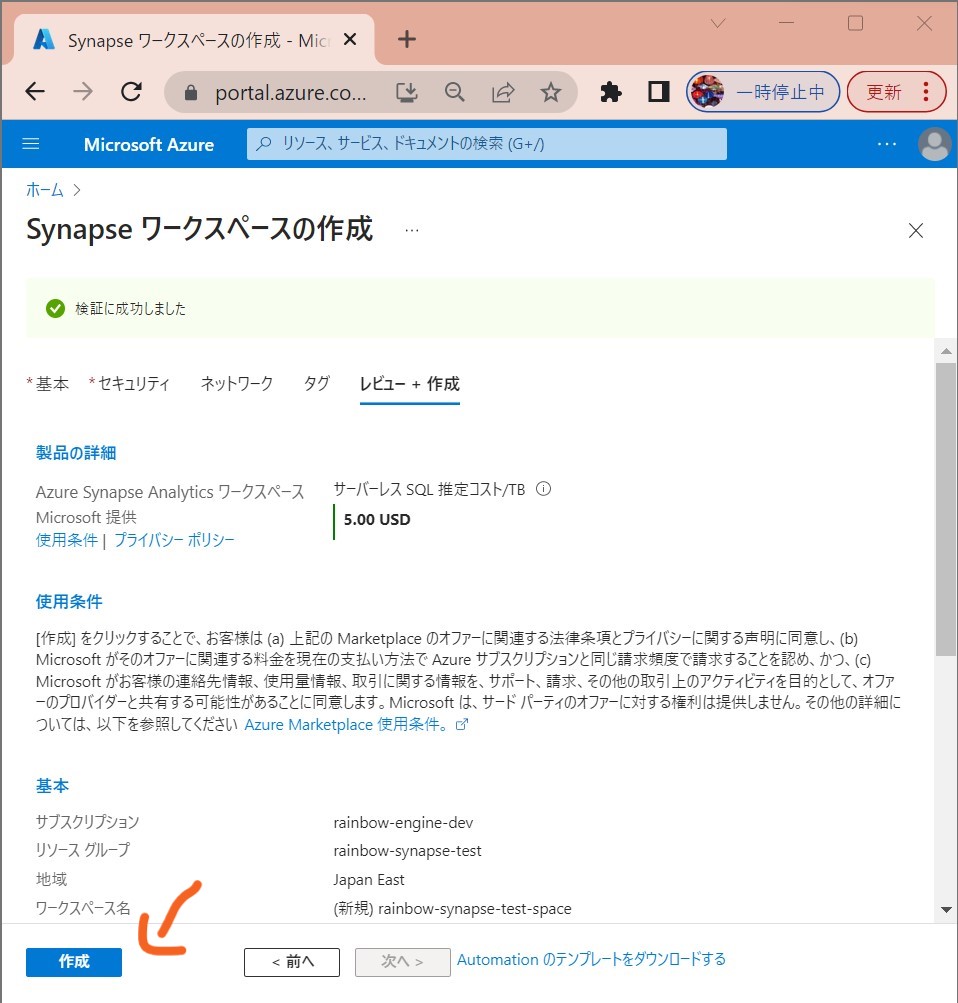The image size is (958, 1003).
Task: Click the portal.azure.co... address bar URL
Action: [291, 93]
